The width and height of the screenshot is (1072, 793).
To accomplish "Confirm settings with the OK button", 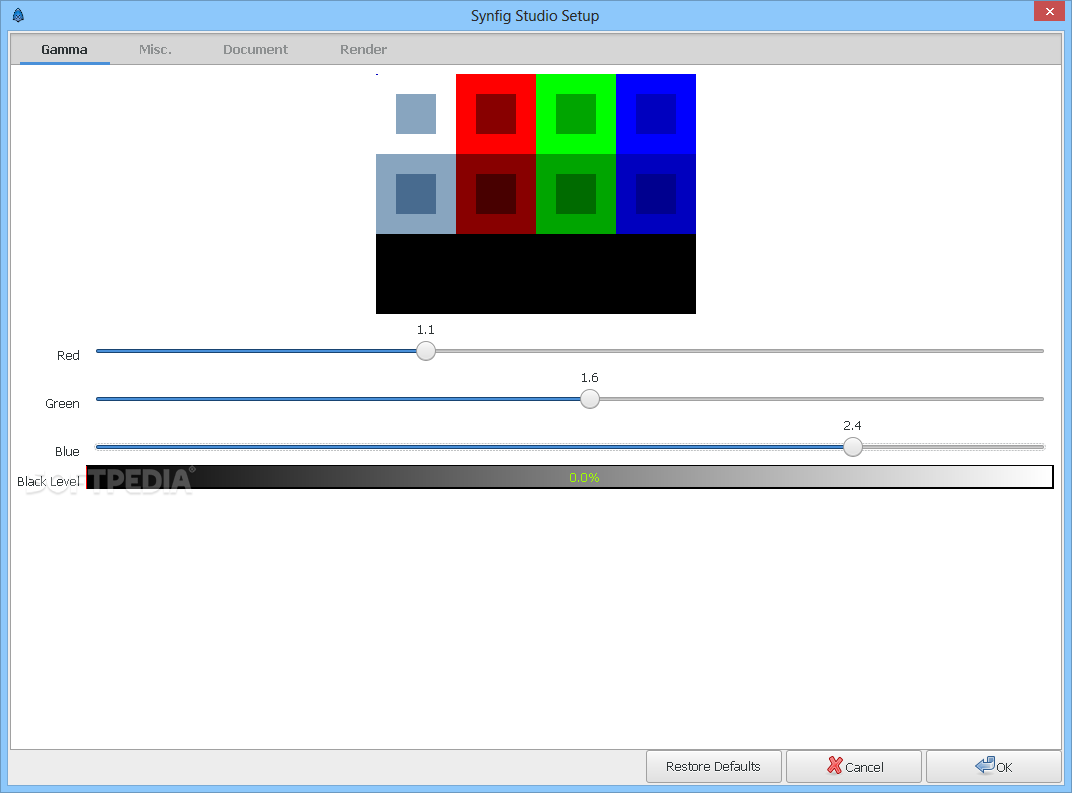I will click(x=993, y=766).
